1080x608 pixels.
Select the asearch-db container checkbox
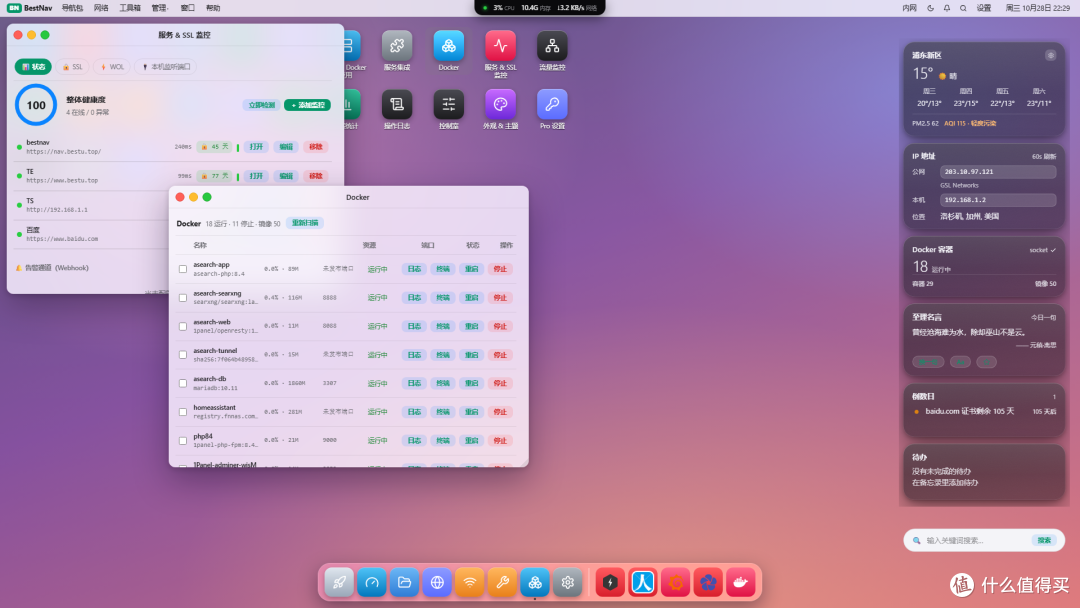pyautogui.click(x=183, y=384)
